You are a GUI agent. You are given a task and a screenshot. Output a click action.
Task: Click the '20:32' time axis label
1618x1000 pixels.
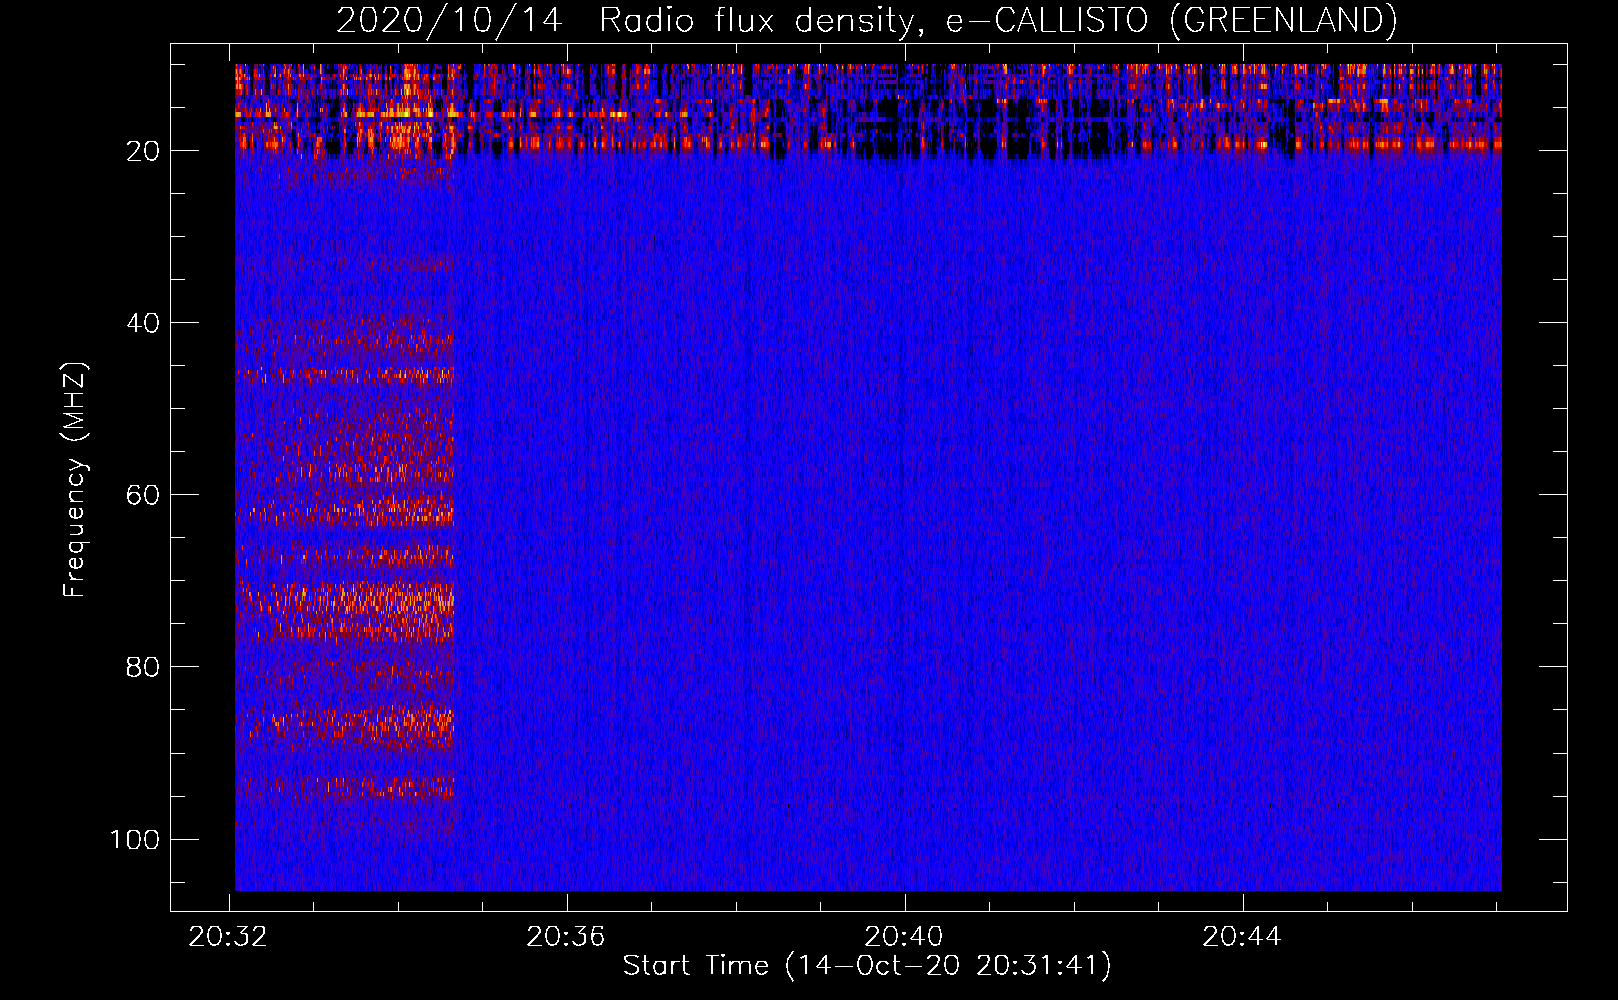(x=228, y=937)
